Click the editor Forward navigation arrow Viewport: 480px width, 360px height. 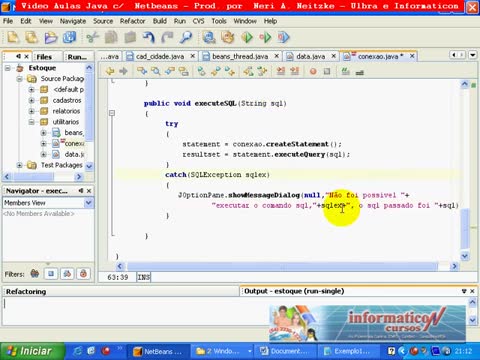124,71
